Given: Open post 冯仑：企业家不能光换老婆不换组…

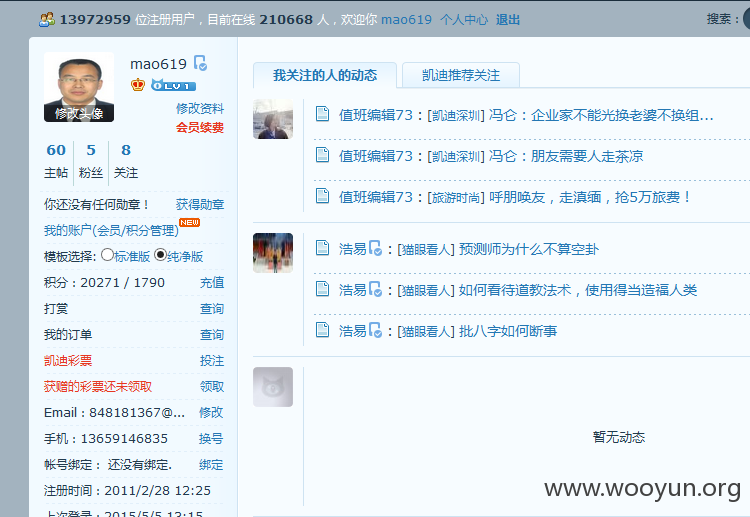Looking at the screenshot, I should (x=601, y=115).
